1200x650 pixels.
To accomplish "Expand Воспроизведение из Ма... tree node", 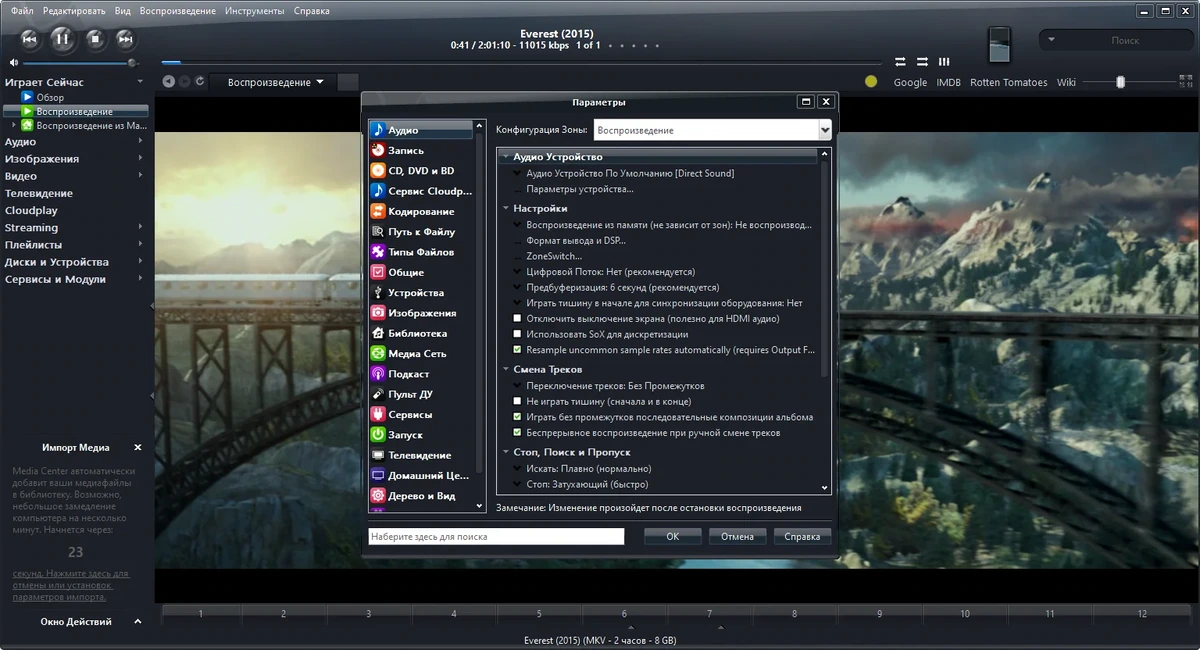I will click(13, 126).
